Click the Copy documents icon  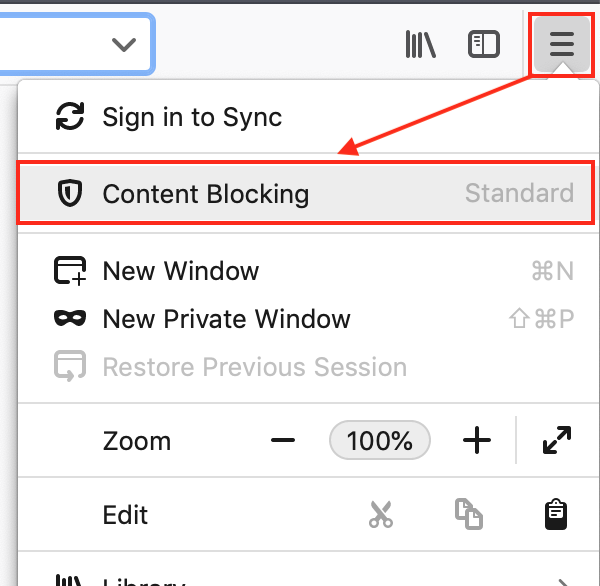469,515
